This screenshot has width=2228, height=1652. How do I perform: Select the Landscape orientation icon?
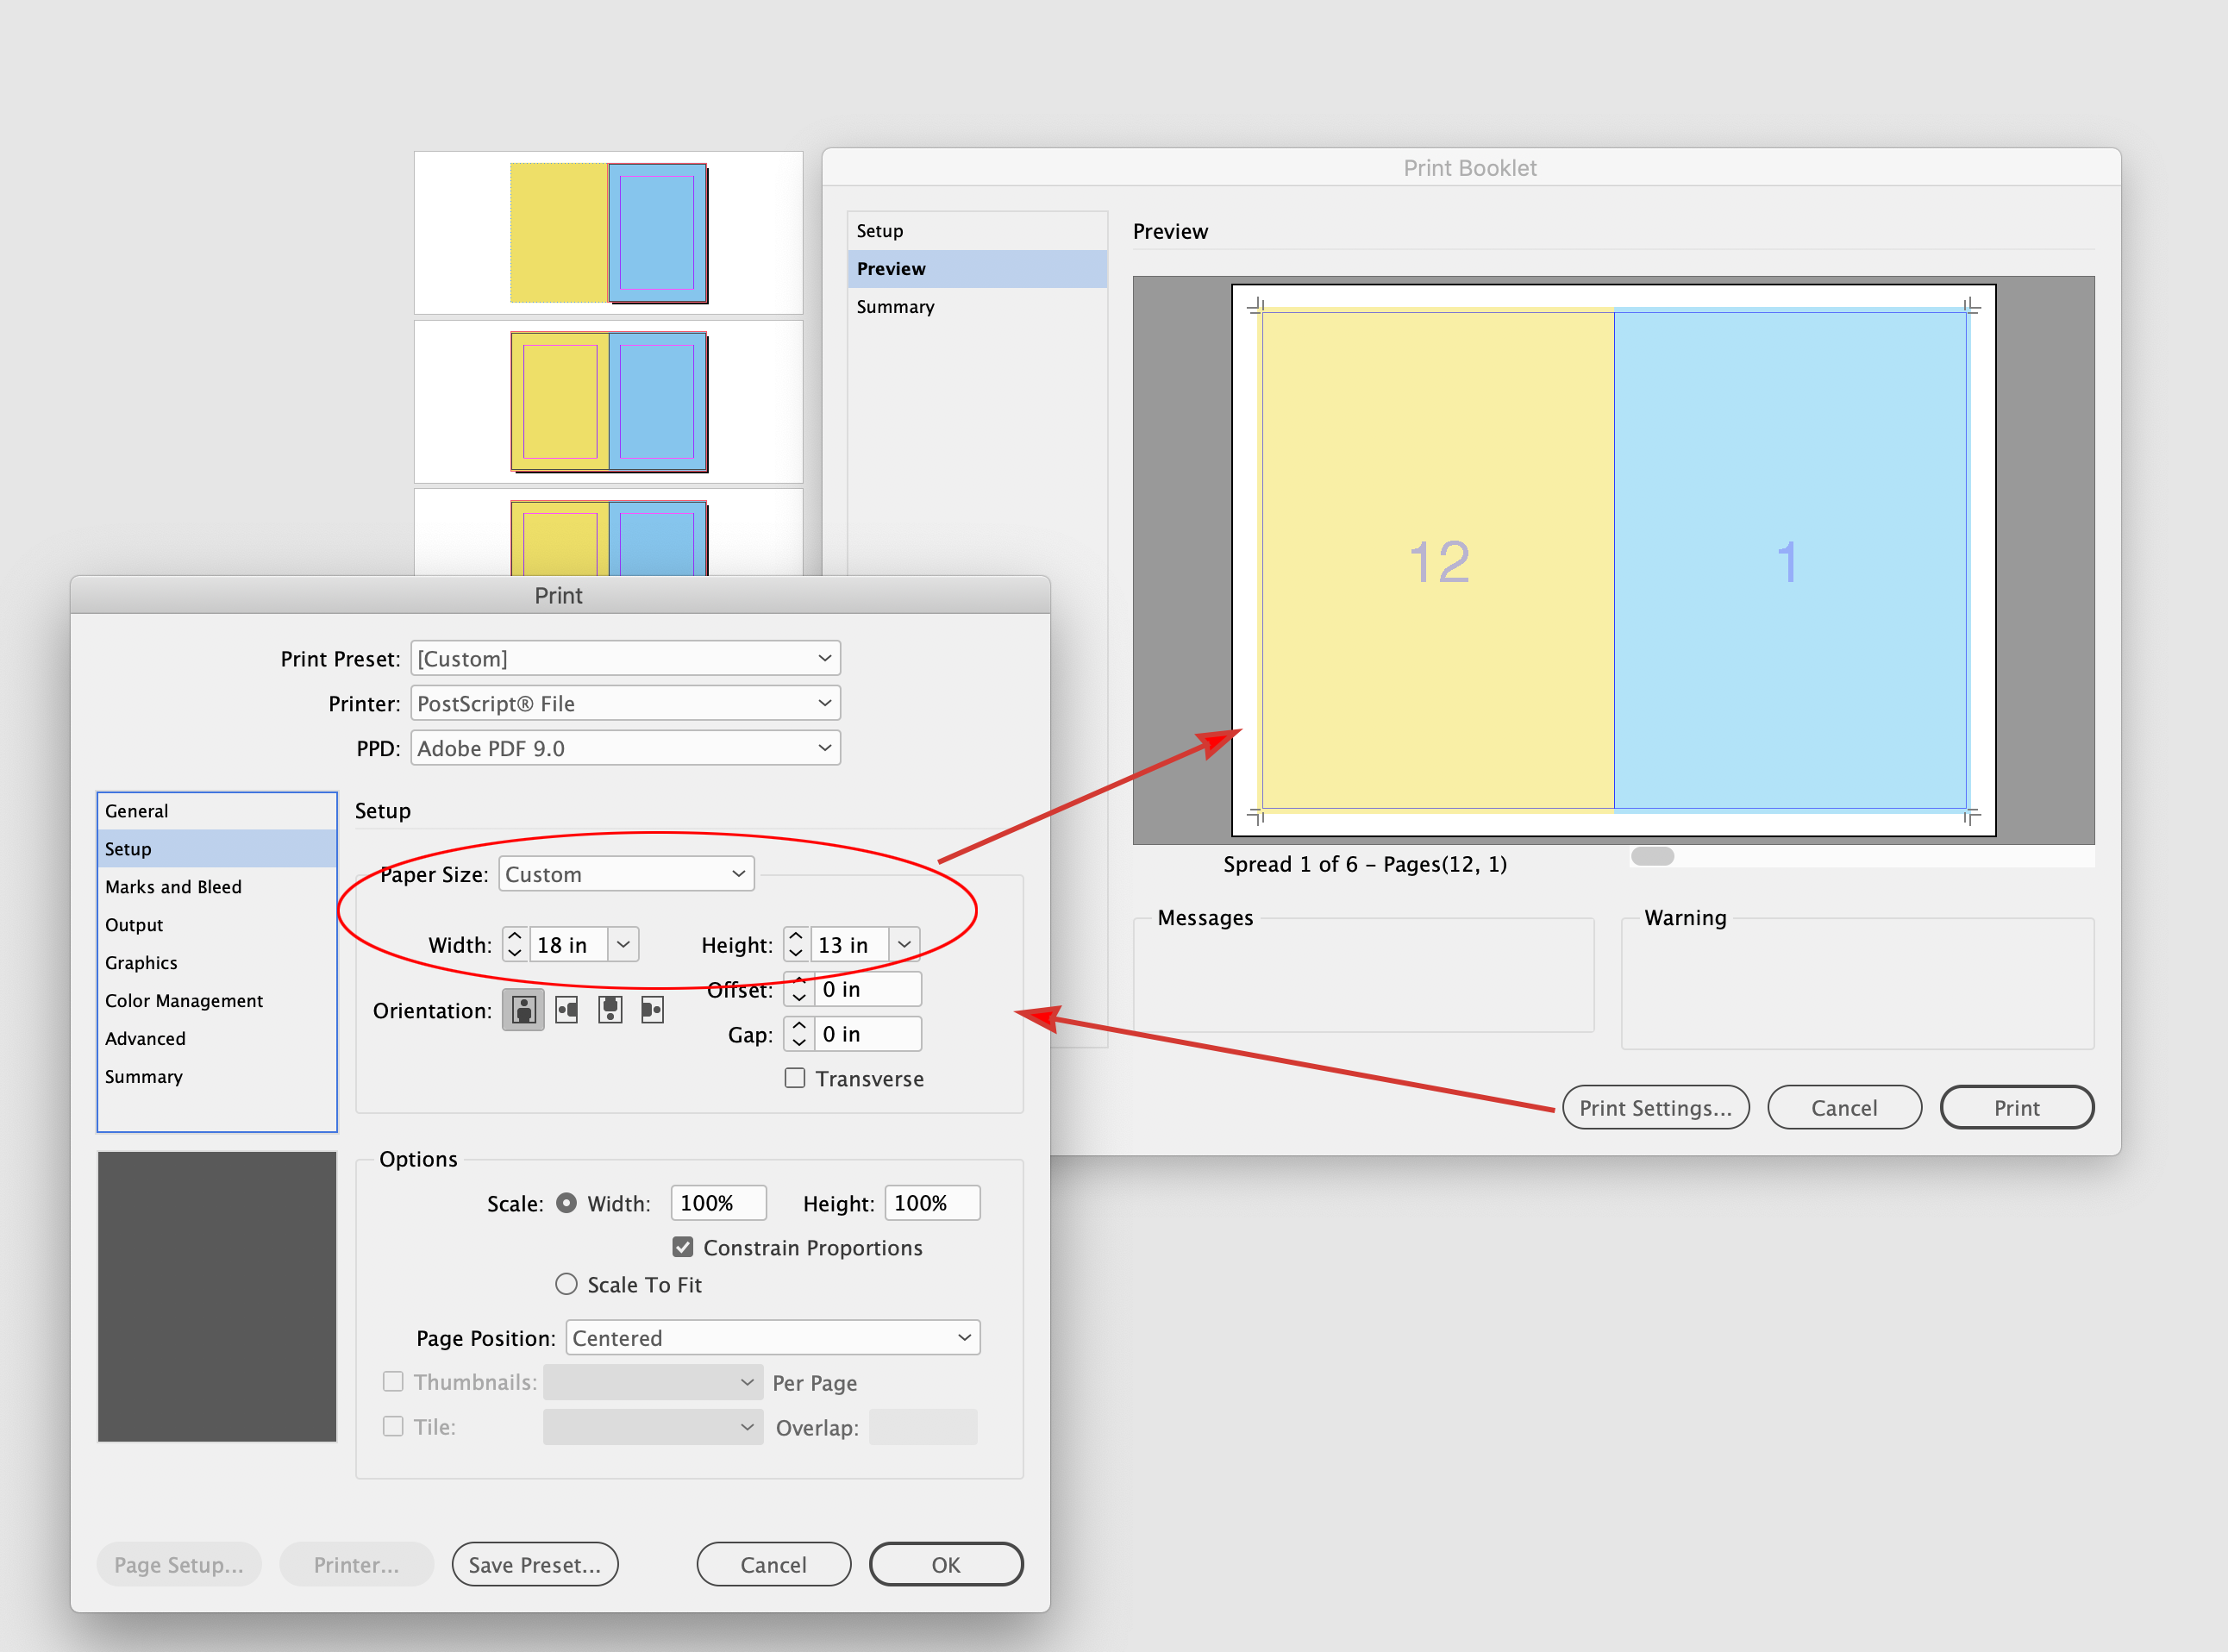click(566, 1010)
